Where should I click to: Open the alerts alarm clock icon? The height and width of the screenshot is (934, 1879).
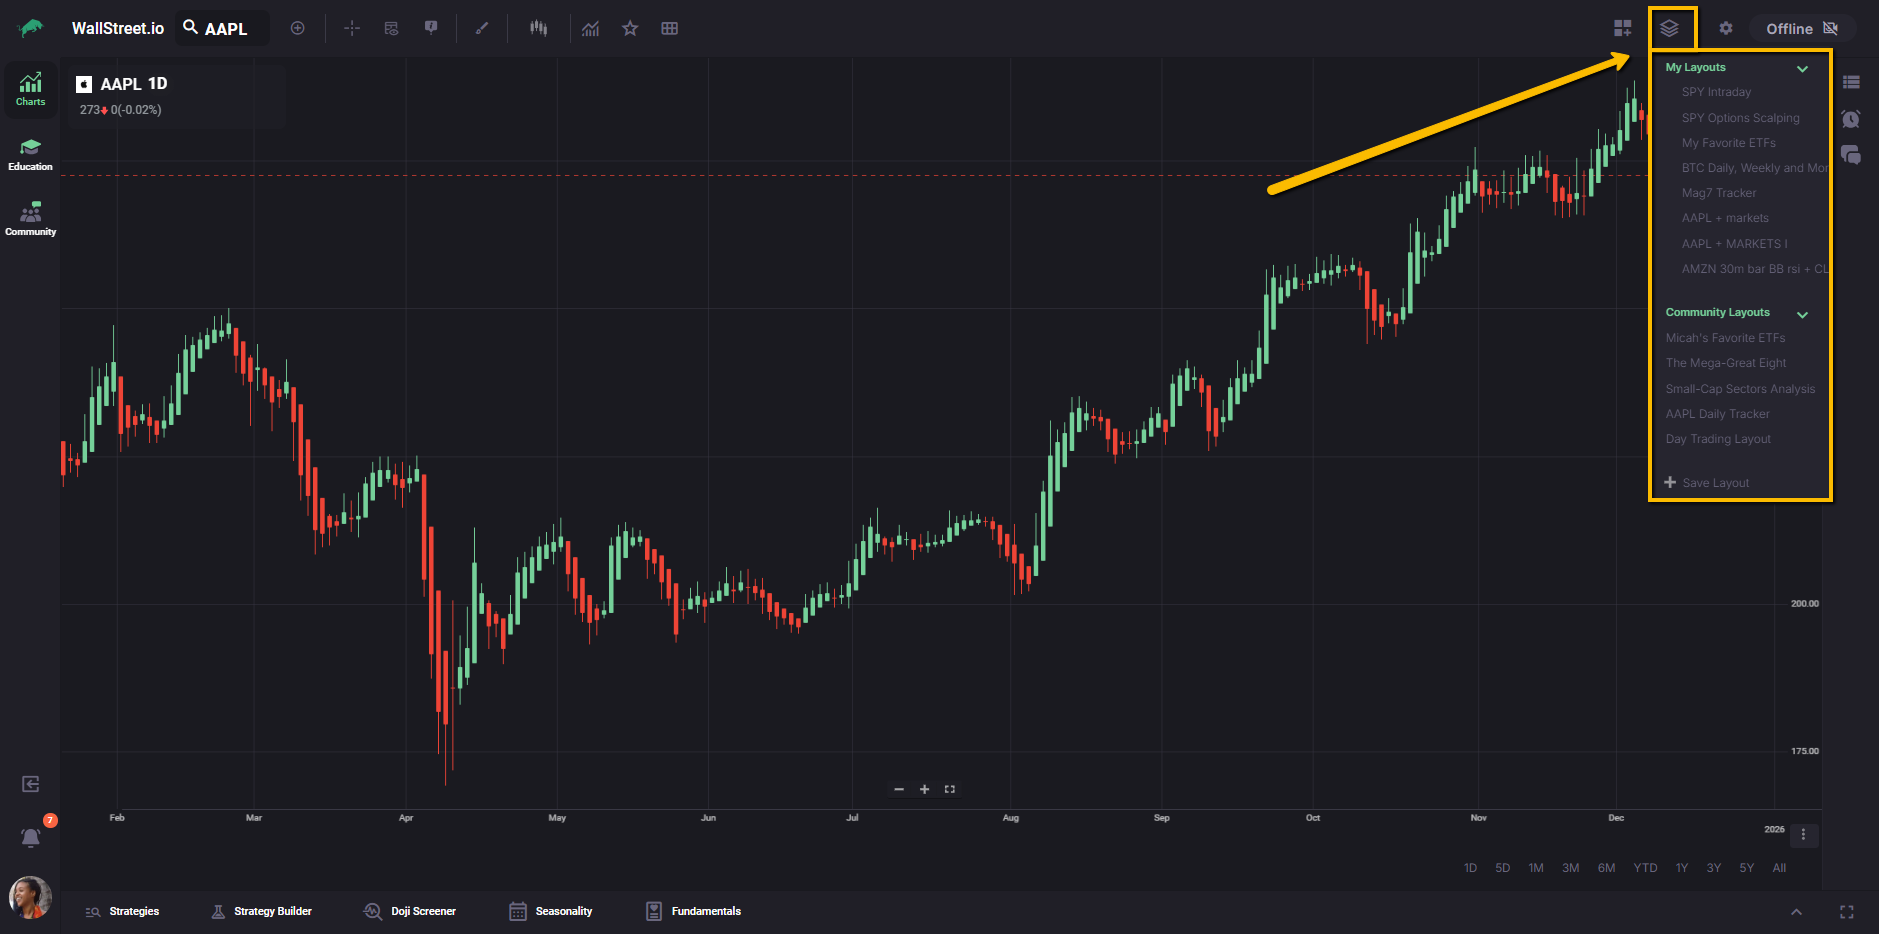[1851, 119]
